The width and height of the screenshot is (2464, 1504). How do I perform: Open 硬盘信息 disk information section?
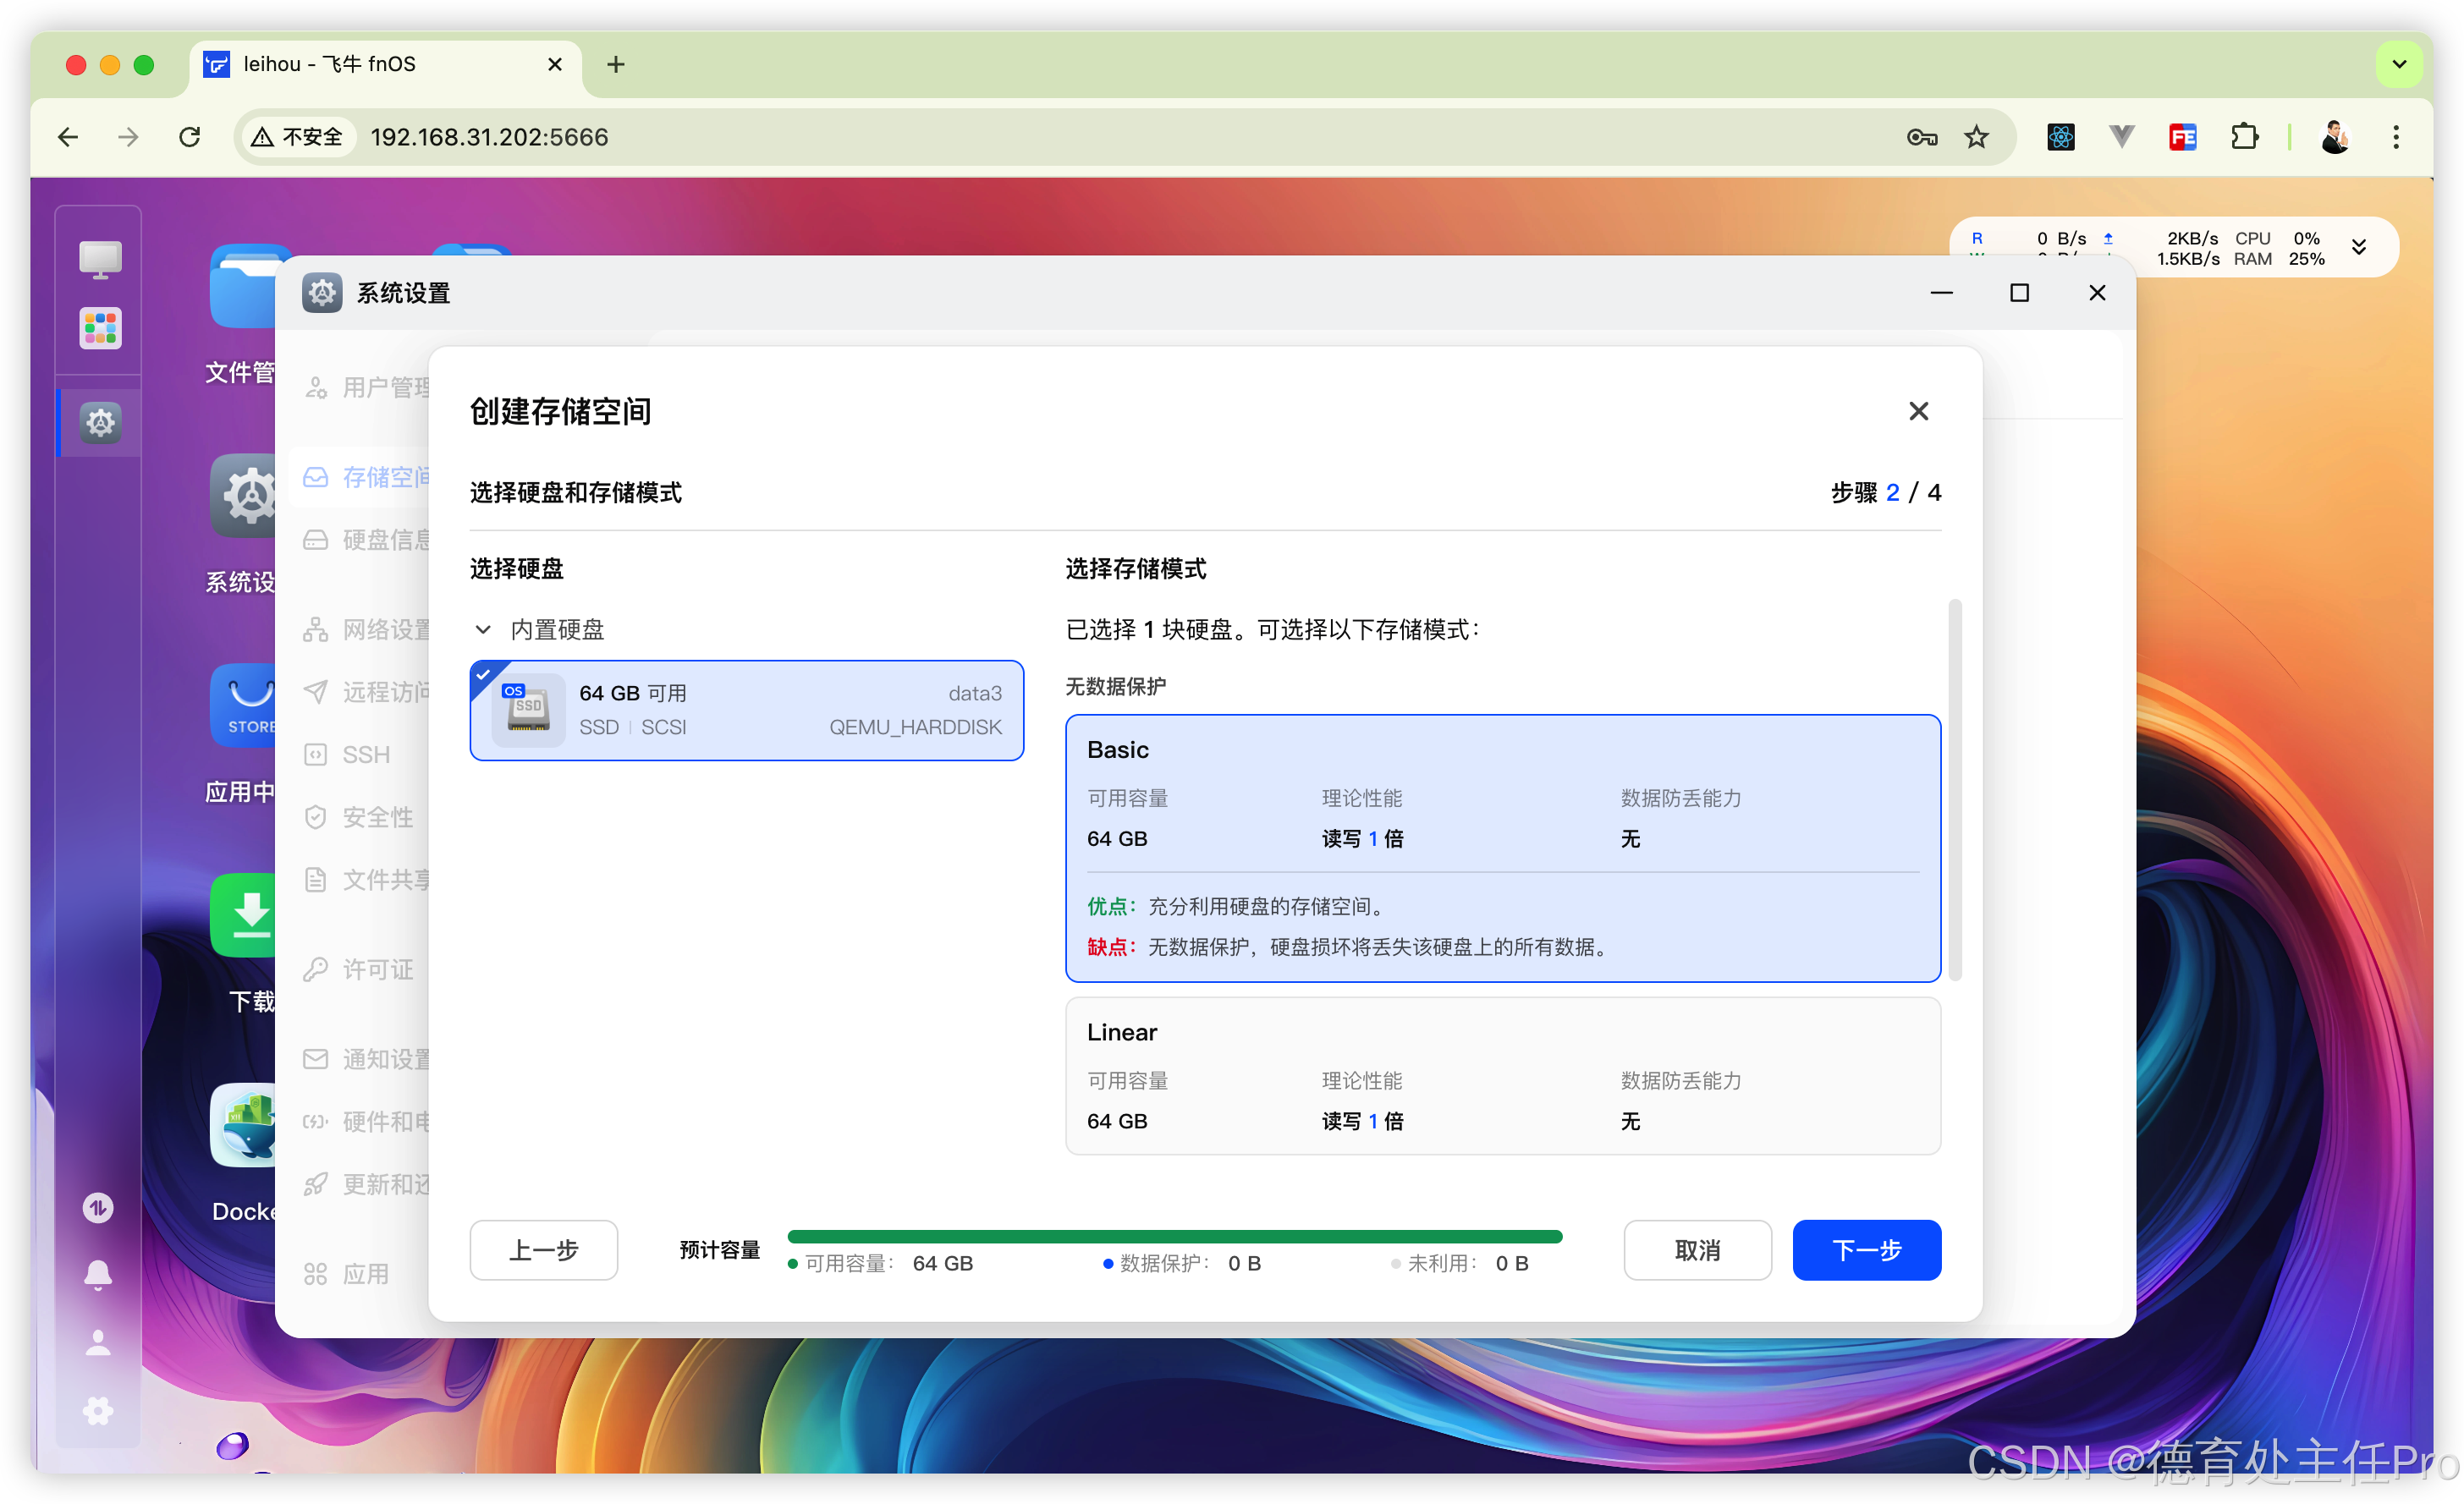[385, 539]
